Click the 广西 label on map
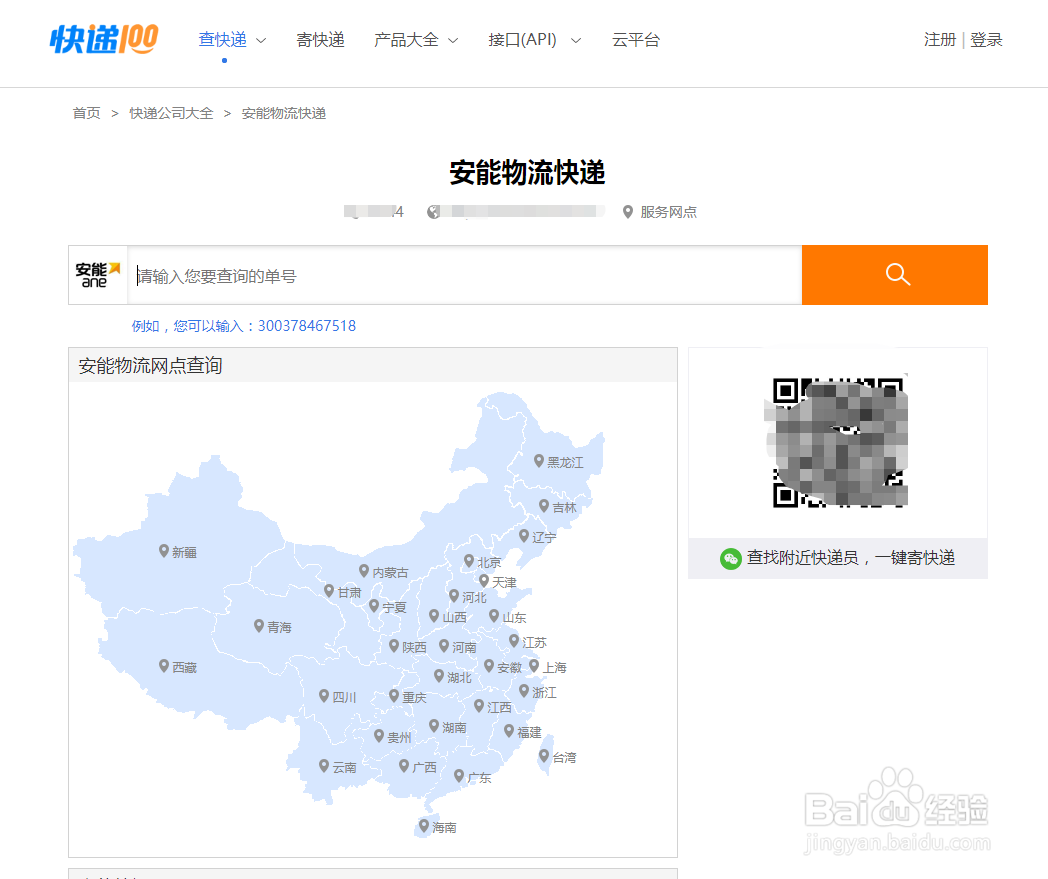Screen dimensions: 1048x879 point(424,767)
